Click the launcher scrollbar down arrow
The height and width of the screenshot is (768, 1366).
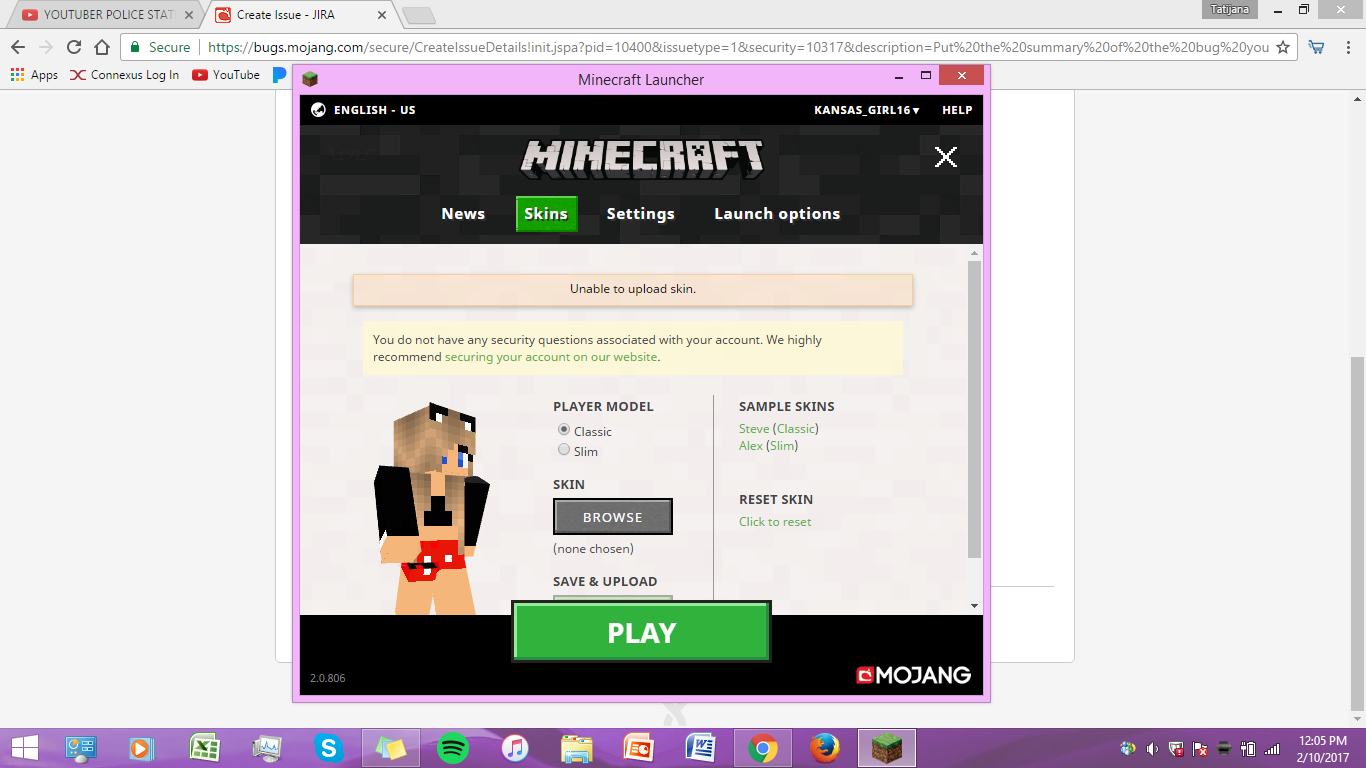tap(975, 606)
